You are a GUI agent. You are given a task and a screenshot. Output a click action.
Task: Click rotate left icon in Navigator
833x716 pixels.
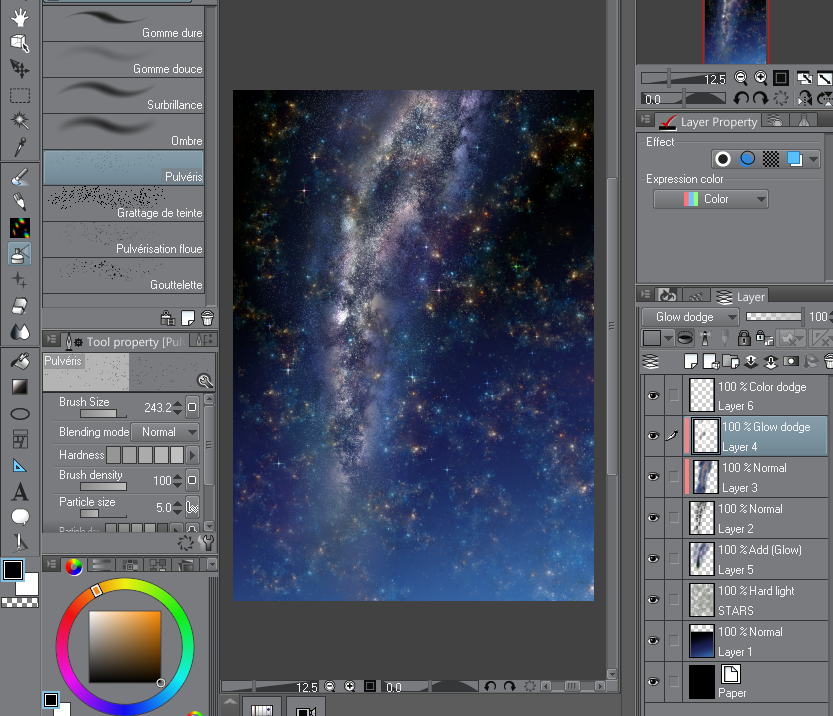pos(741,98)
